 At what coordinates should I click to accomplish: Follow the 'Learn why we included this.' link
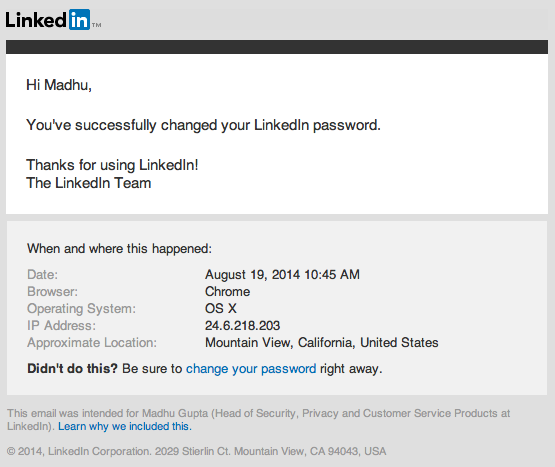point(125,426)
